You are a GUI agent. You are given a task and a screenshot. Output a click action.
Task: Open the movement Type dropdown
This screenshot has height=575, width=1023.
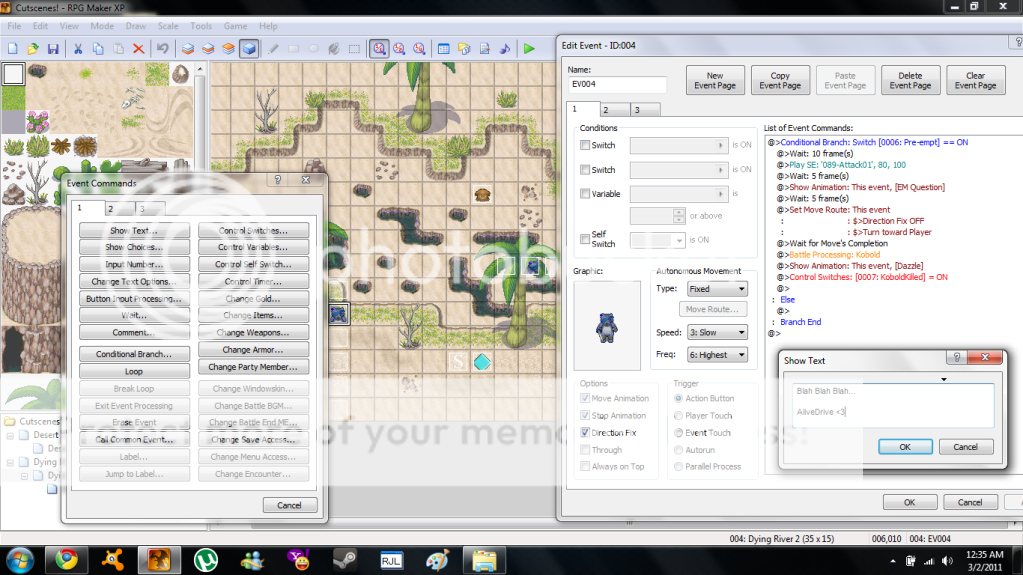pos(717,289)
